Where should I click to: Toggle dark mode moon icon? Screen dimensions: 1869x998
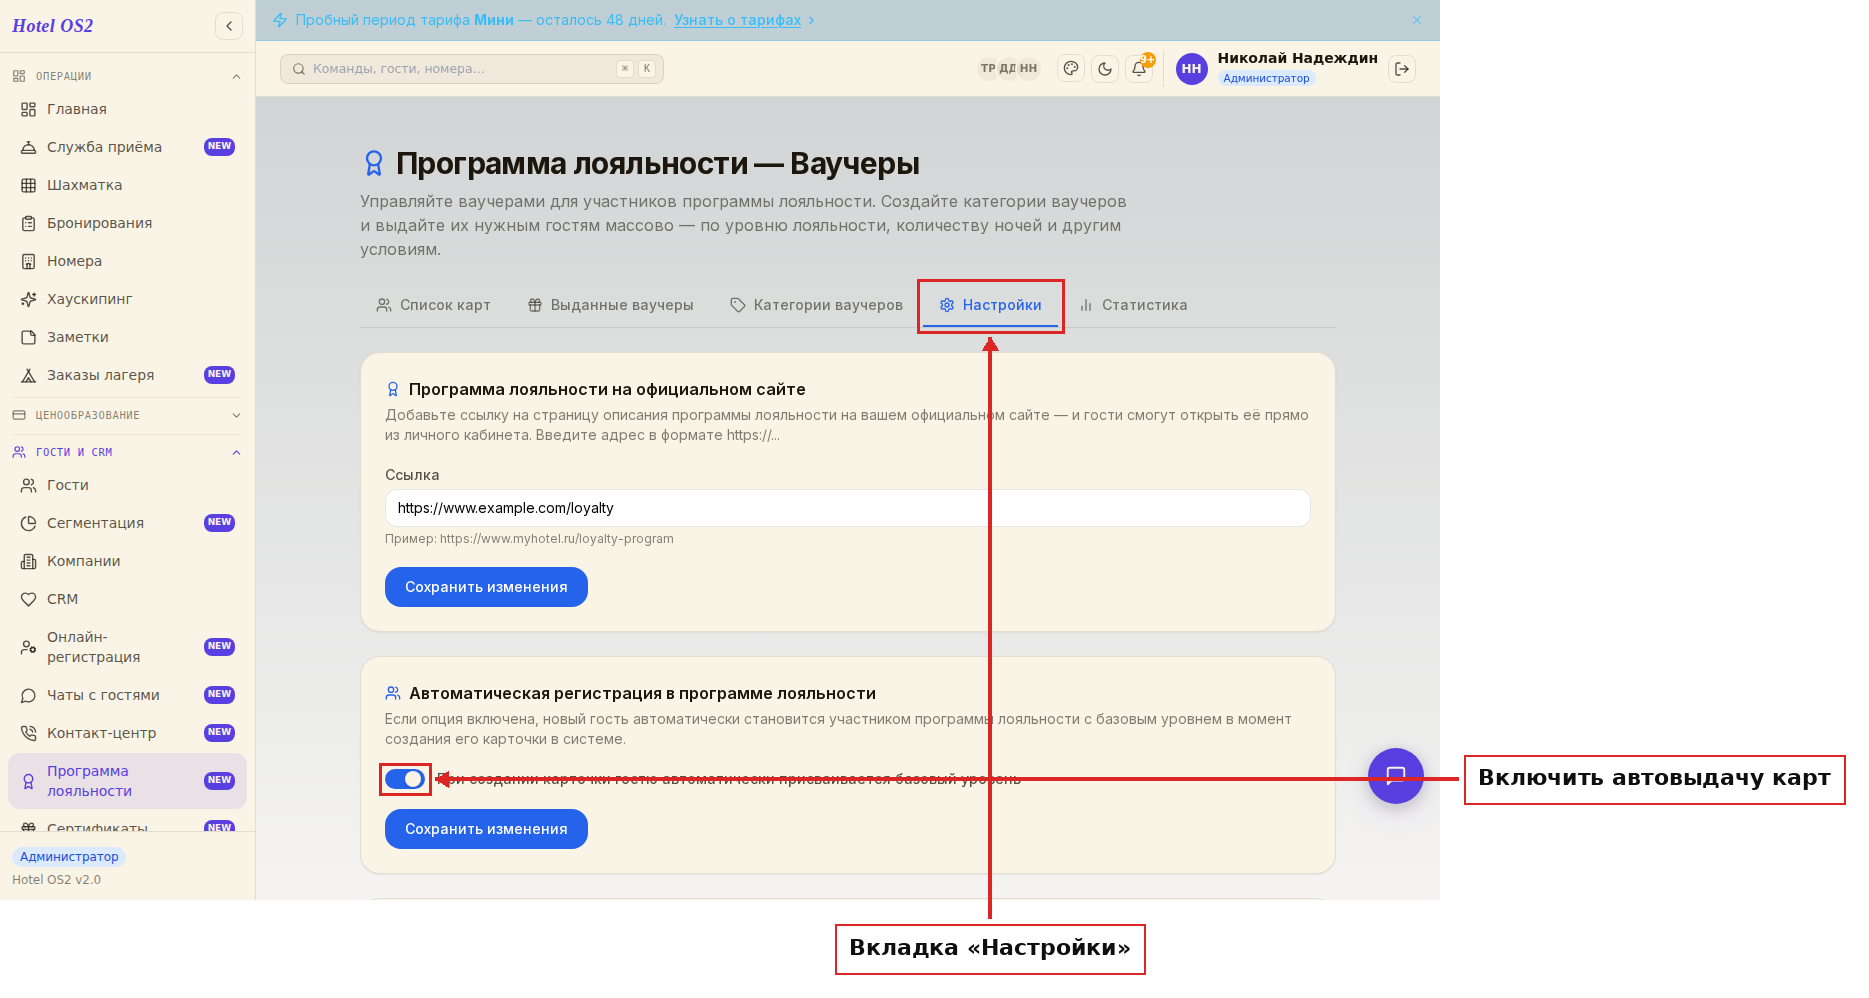click(1105, 69)
